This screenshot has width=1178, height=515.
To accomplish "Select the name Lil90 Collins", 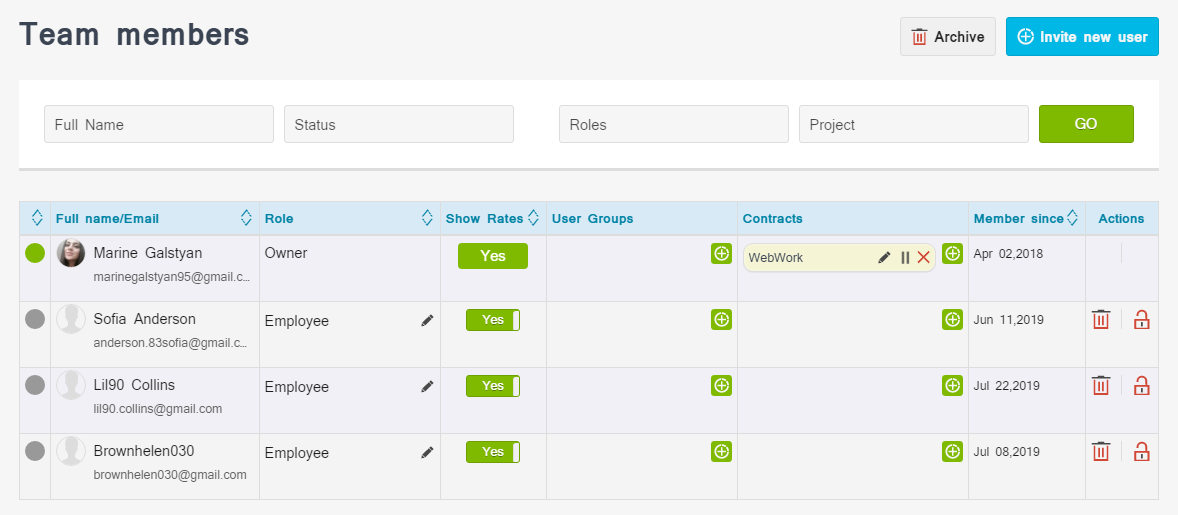I will click(134, 385).
